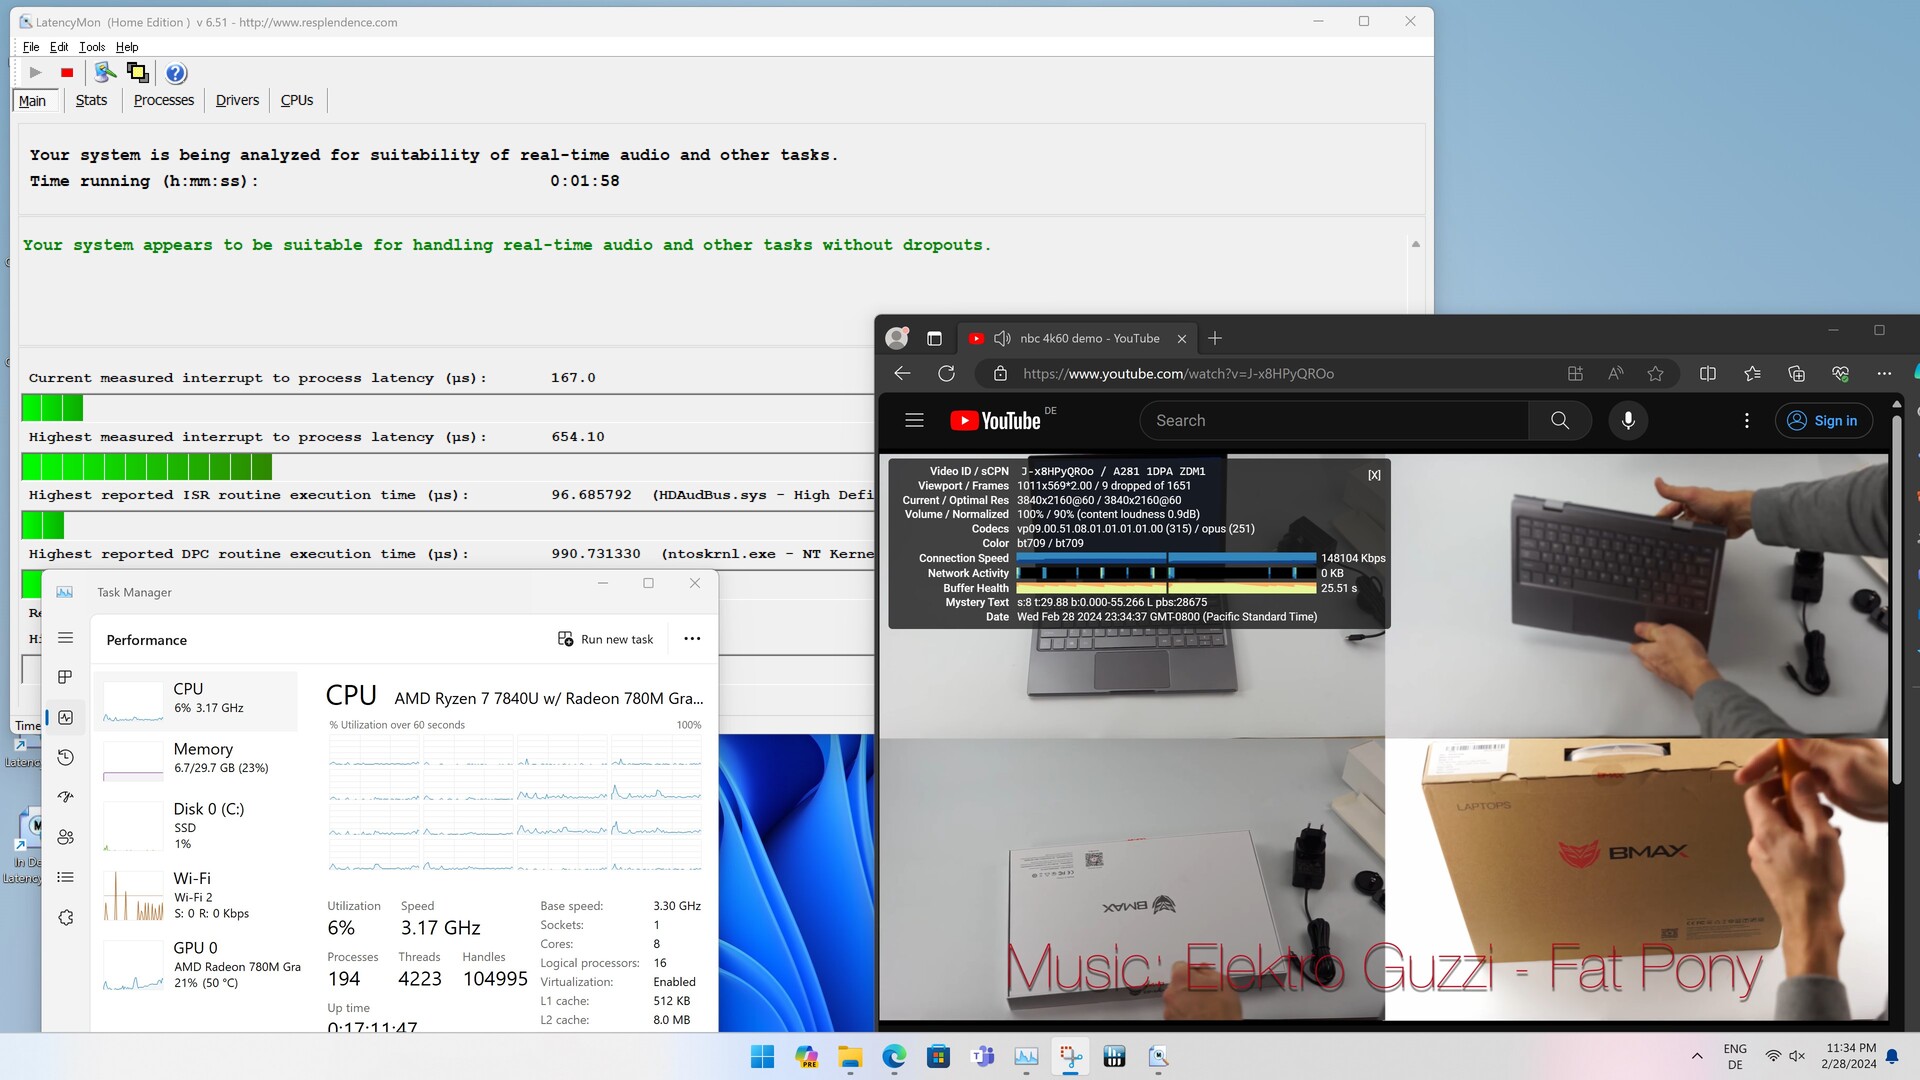Screen dimensions: 1920x1080
Task: Click the YouTube Sign in button
Action: point(1823,421)
